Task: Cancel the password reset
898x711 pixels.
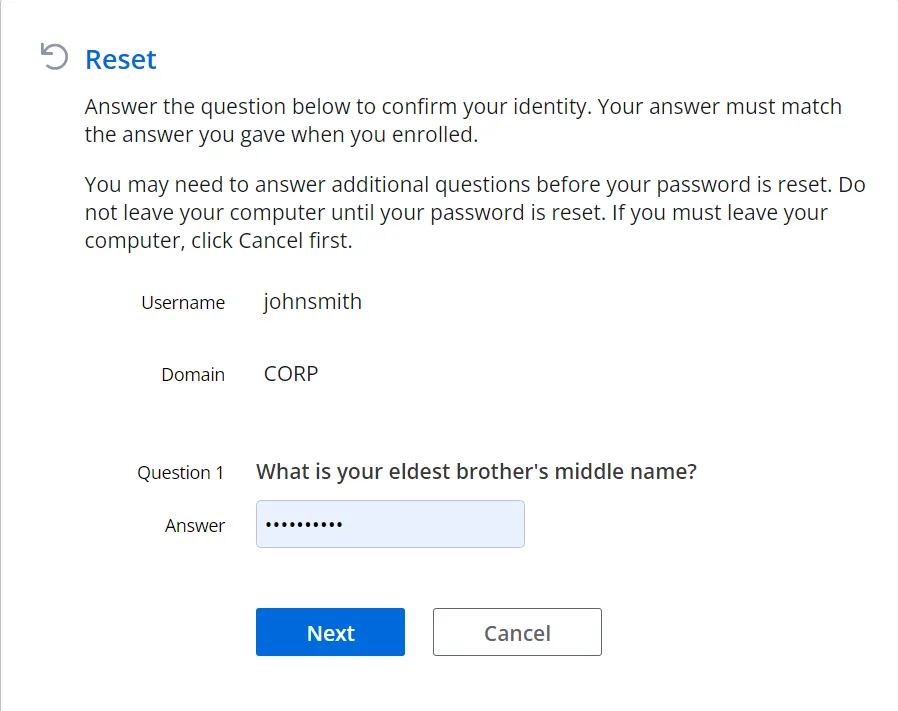Action: coord(517,632)
